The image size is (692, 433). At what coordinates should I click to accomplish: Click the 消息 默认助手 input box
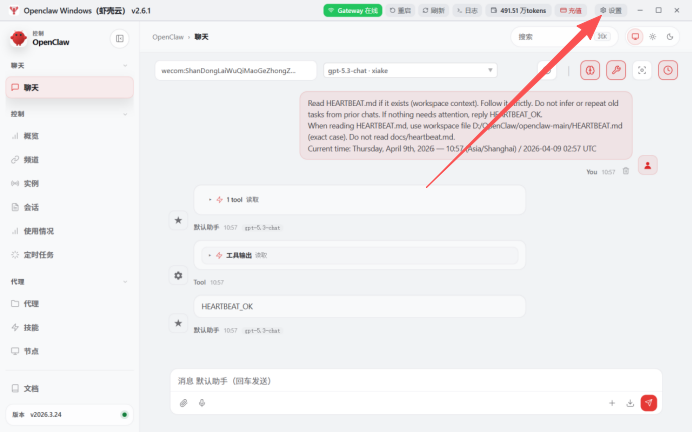pos(416,381)
